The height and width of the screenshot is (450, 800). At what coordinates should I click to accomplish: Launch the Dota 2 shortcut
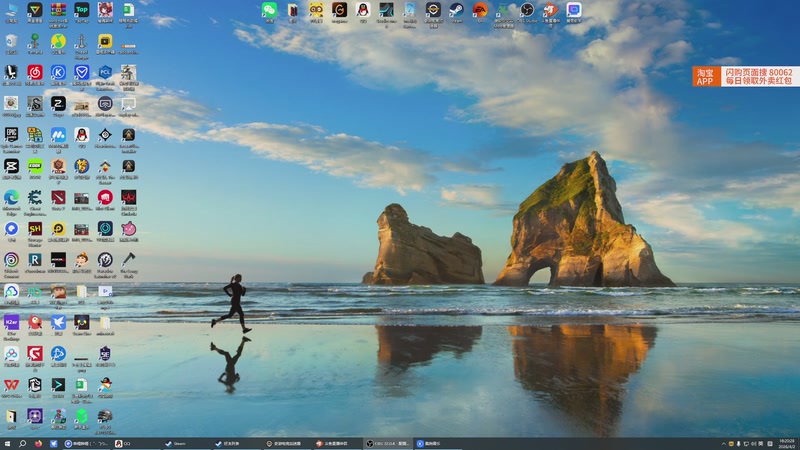point(58,198)
